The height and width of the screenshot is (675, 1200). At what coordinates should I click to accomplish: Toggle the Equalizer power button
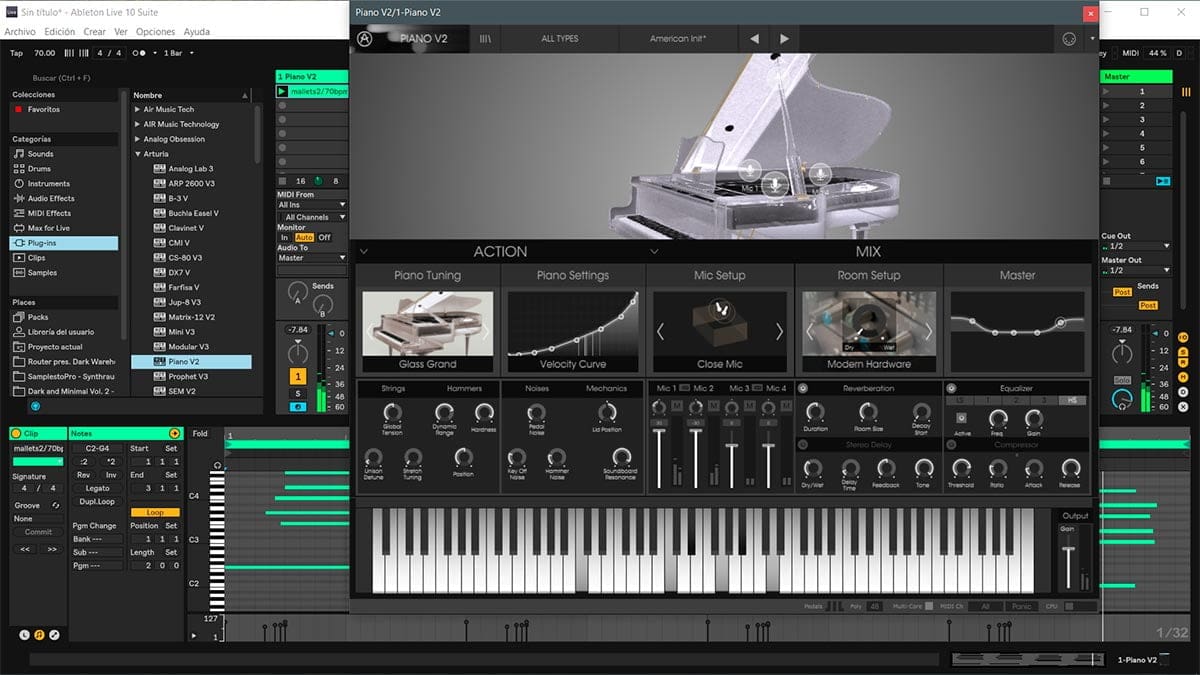click(x=951, y=388)
